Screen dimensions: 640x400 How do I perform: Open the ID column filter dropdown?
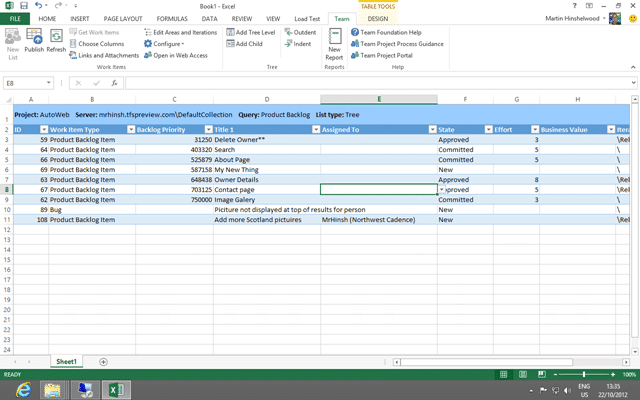[44, 129]
